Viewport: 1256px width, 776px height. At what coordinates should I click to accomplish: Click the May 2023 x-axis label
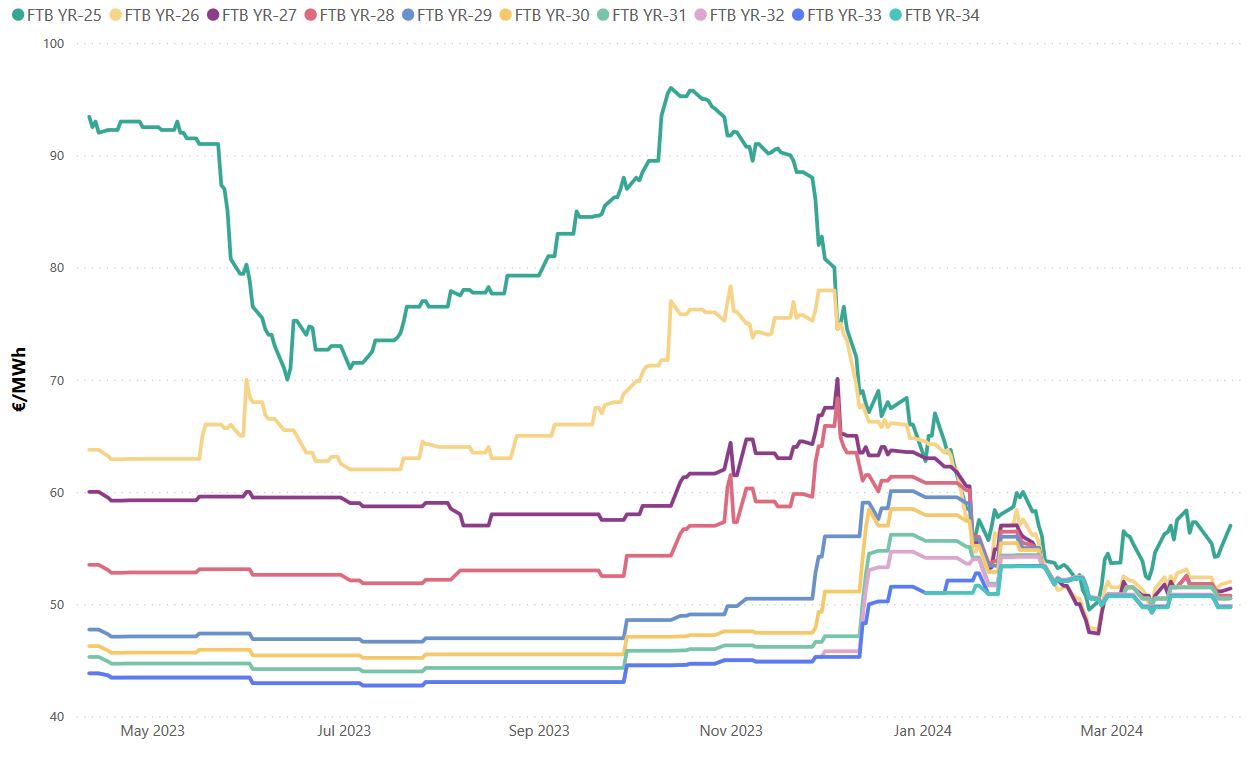click(x=152, y=731)
